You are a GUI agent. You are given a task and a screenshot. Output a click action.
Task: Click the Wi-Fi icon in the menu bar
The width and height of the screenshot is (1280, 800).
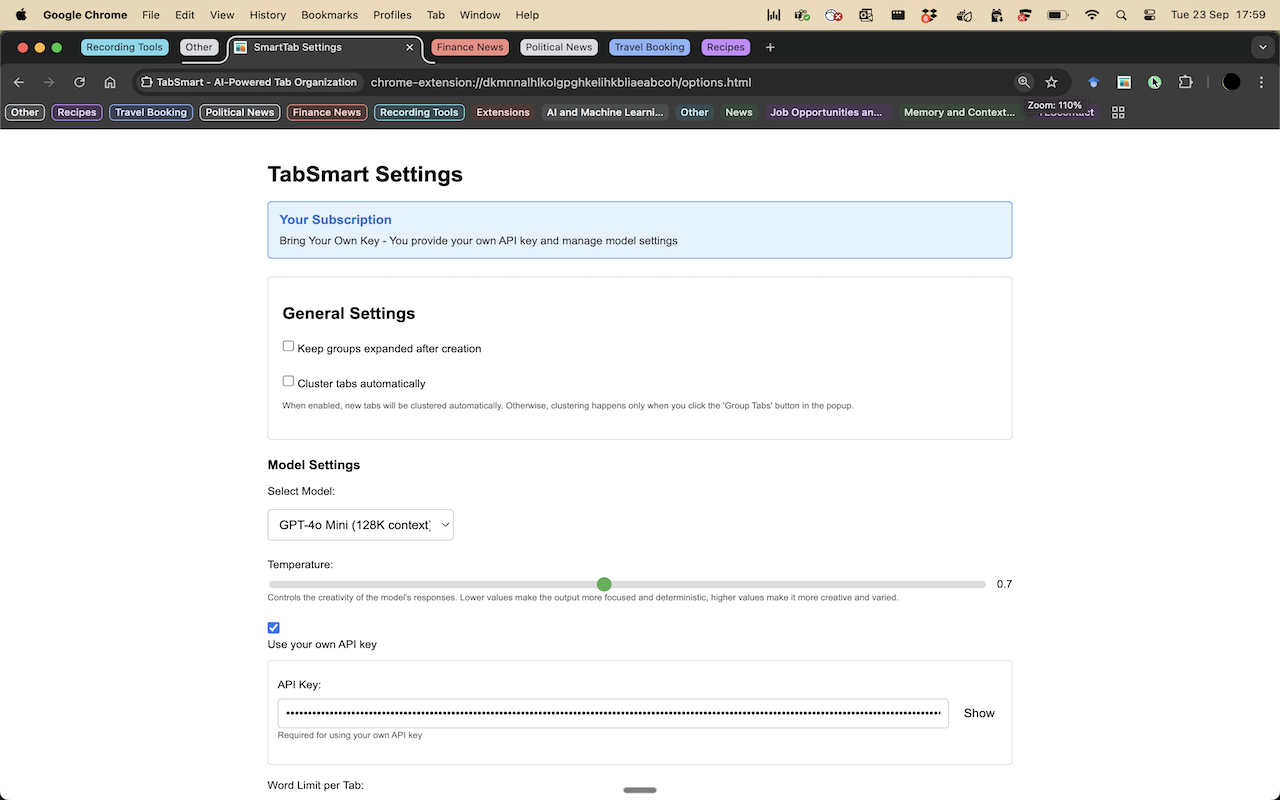click(1091, 15)
